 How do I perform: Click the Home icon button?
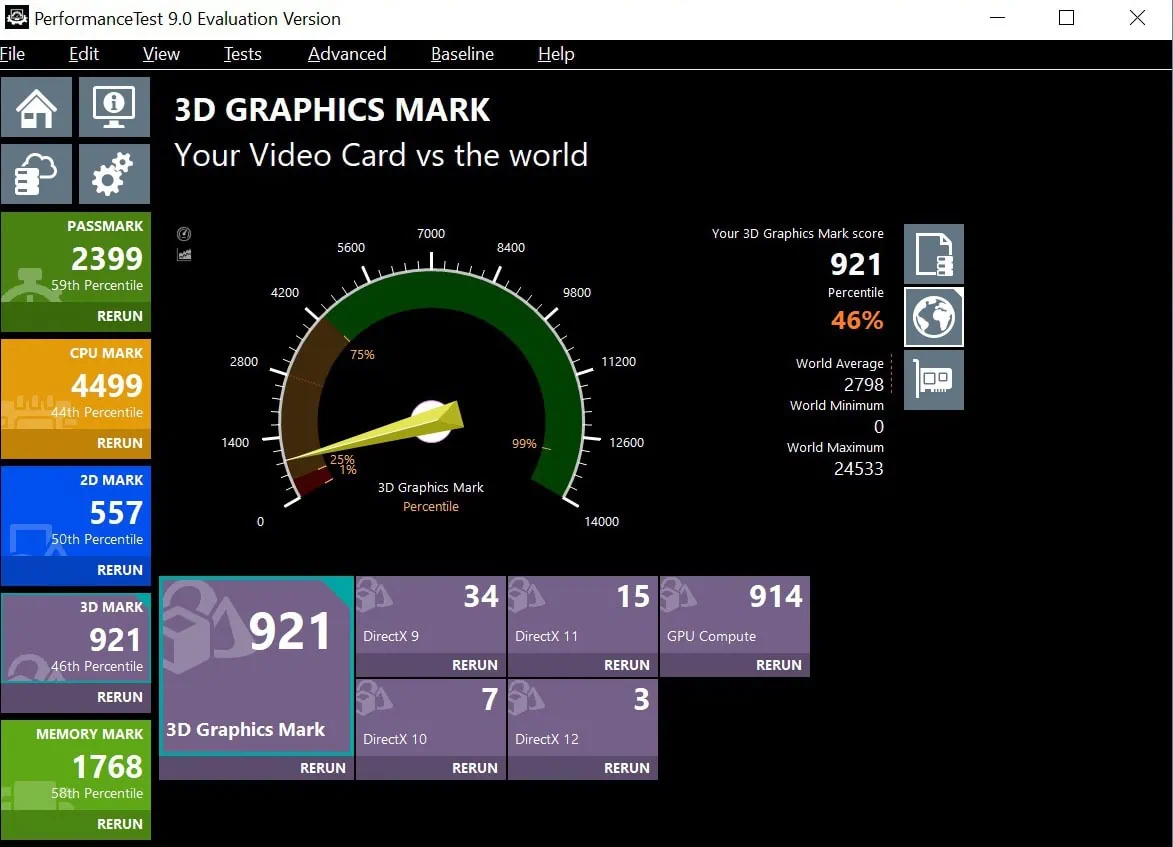[36, 107]
